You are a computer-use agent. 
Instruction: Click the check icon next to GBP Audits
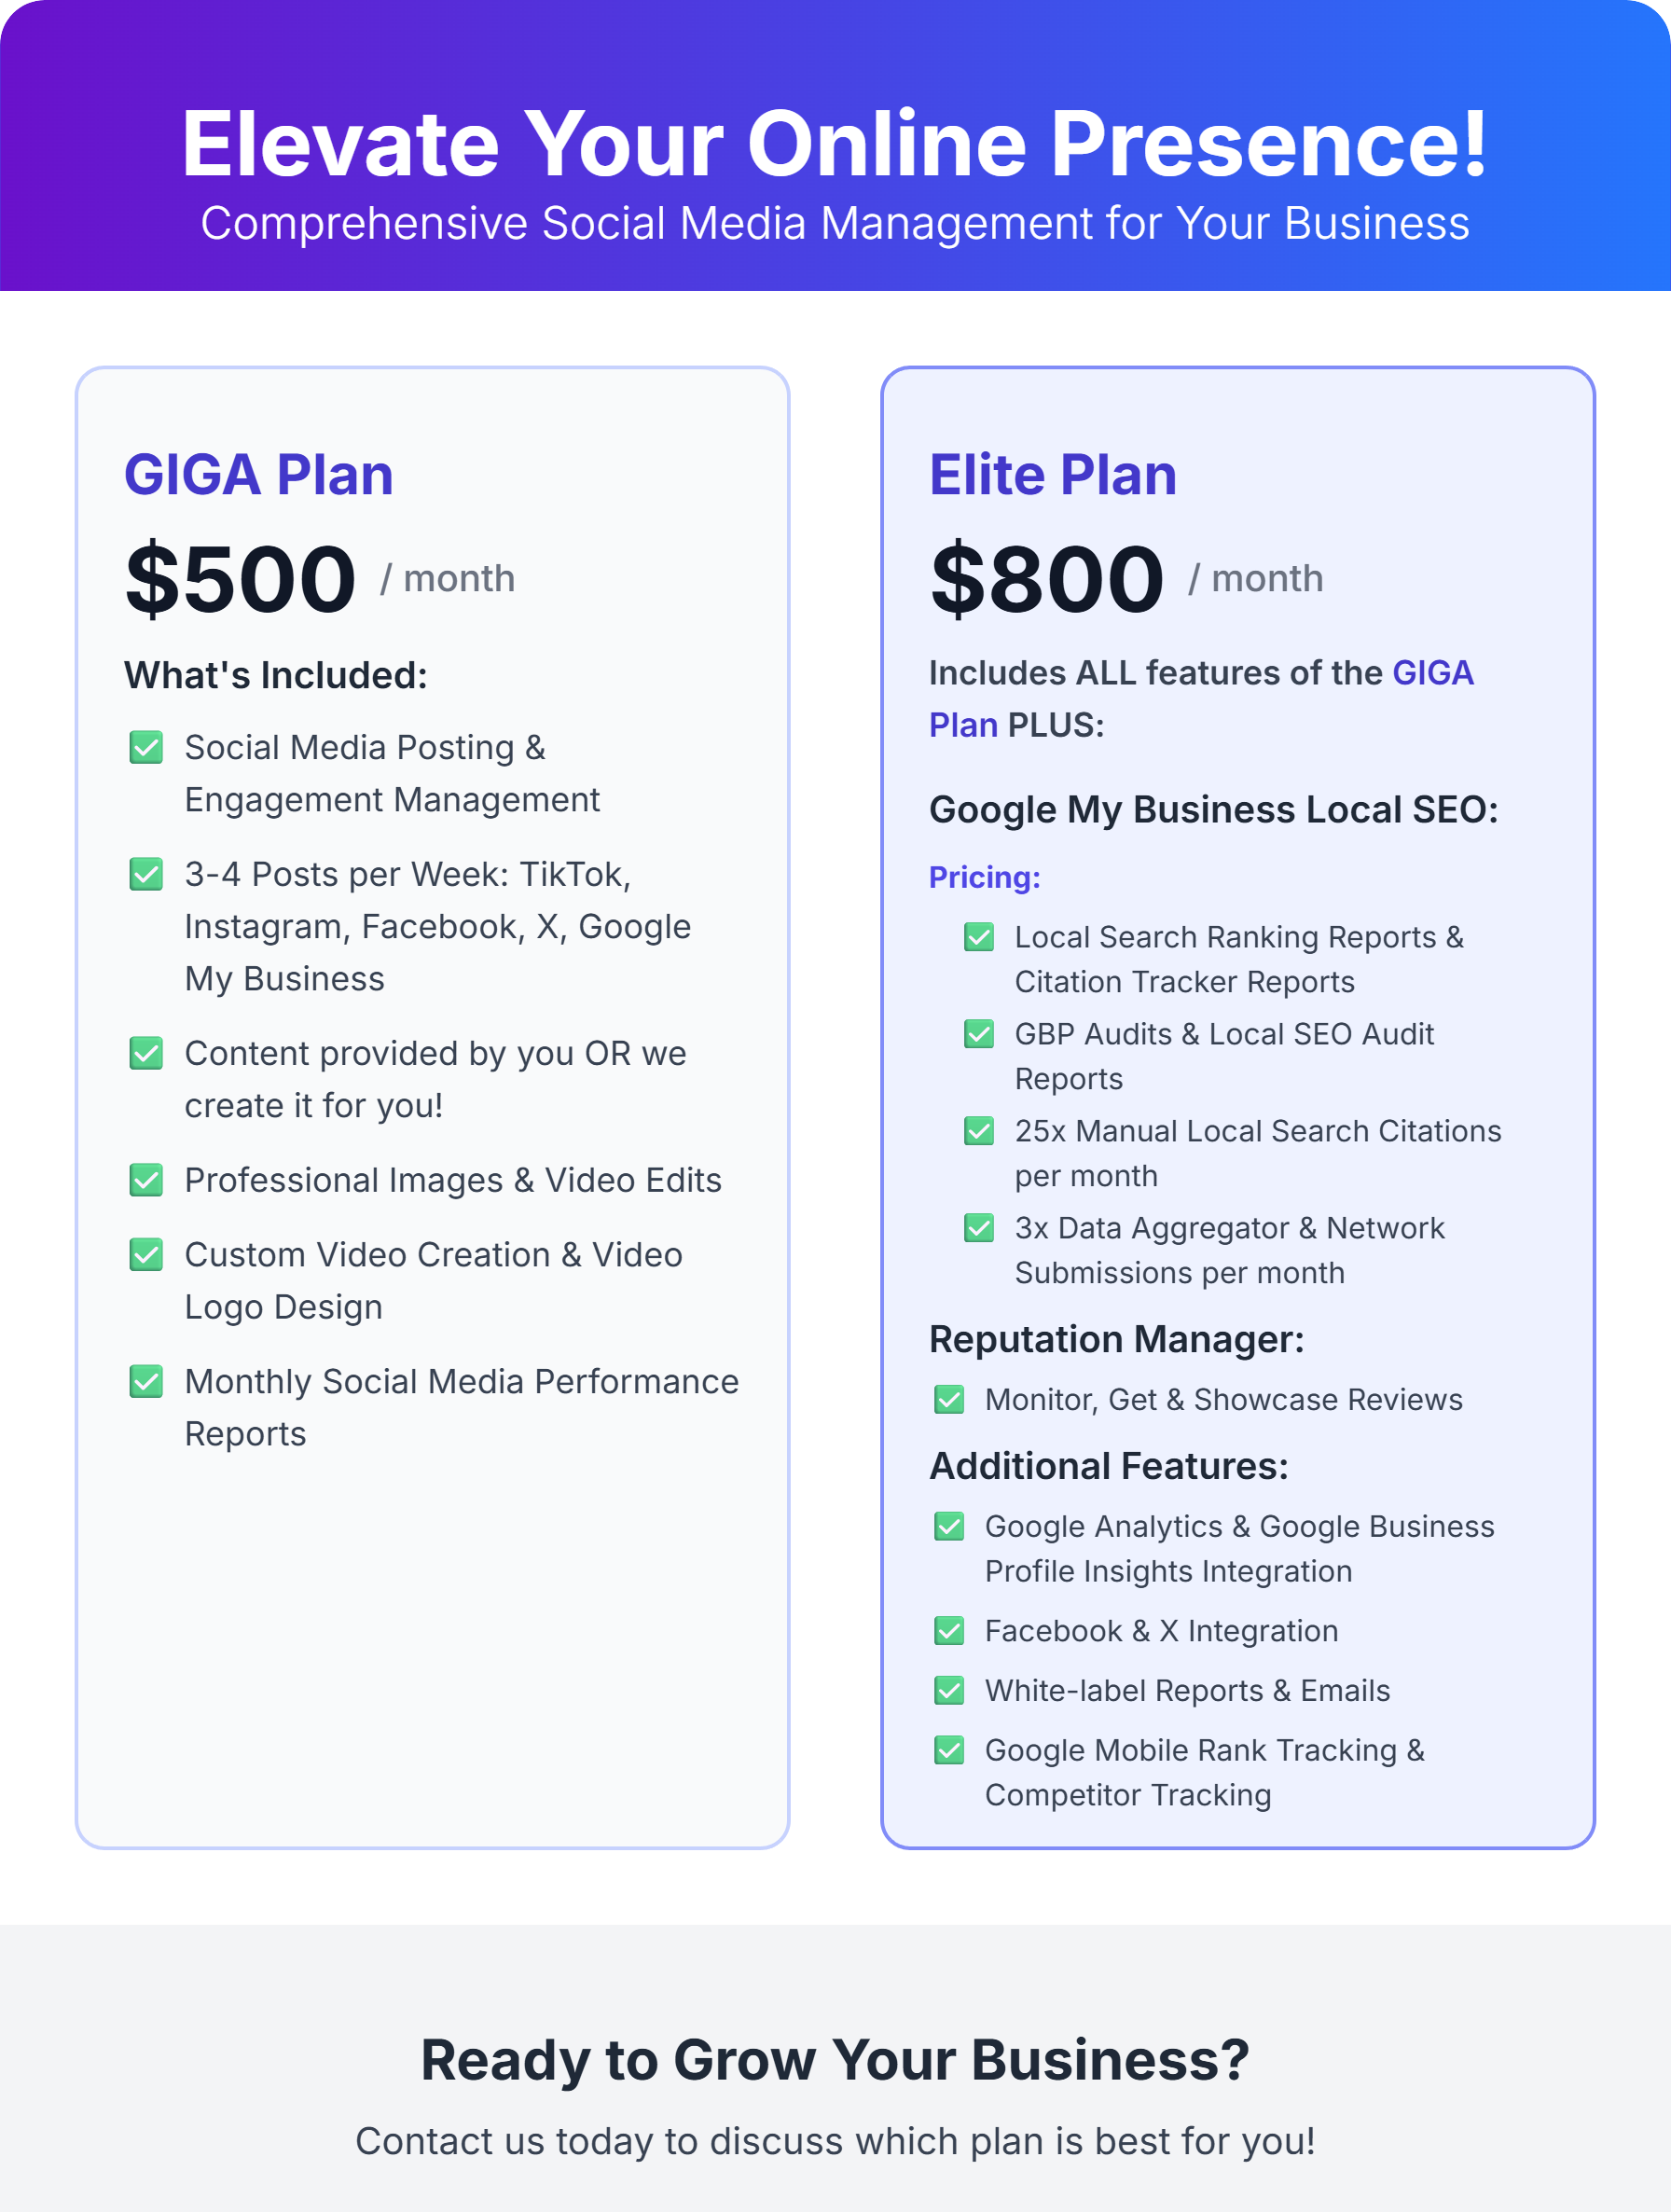click(979, 1034)
